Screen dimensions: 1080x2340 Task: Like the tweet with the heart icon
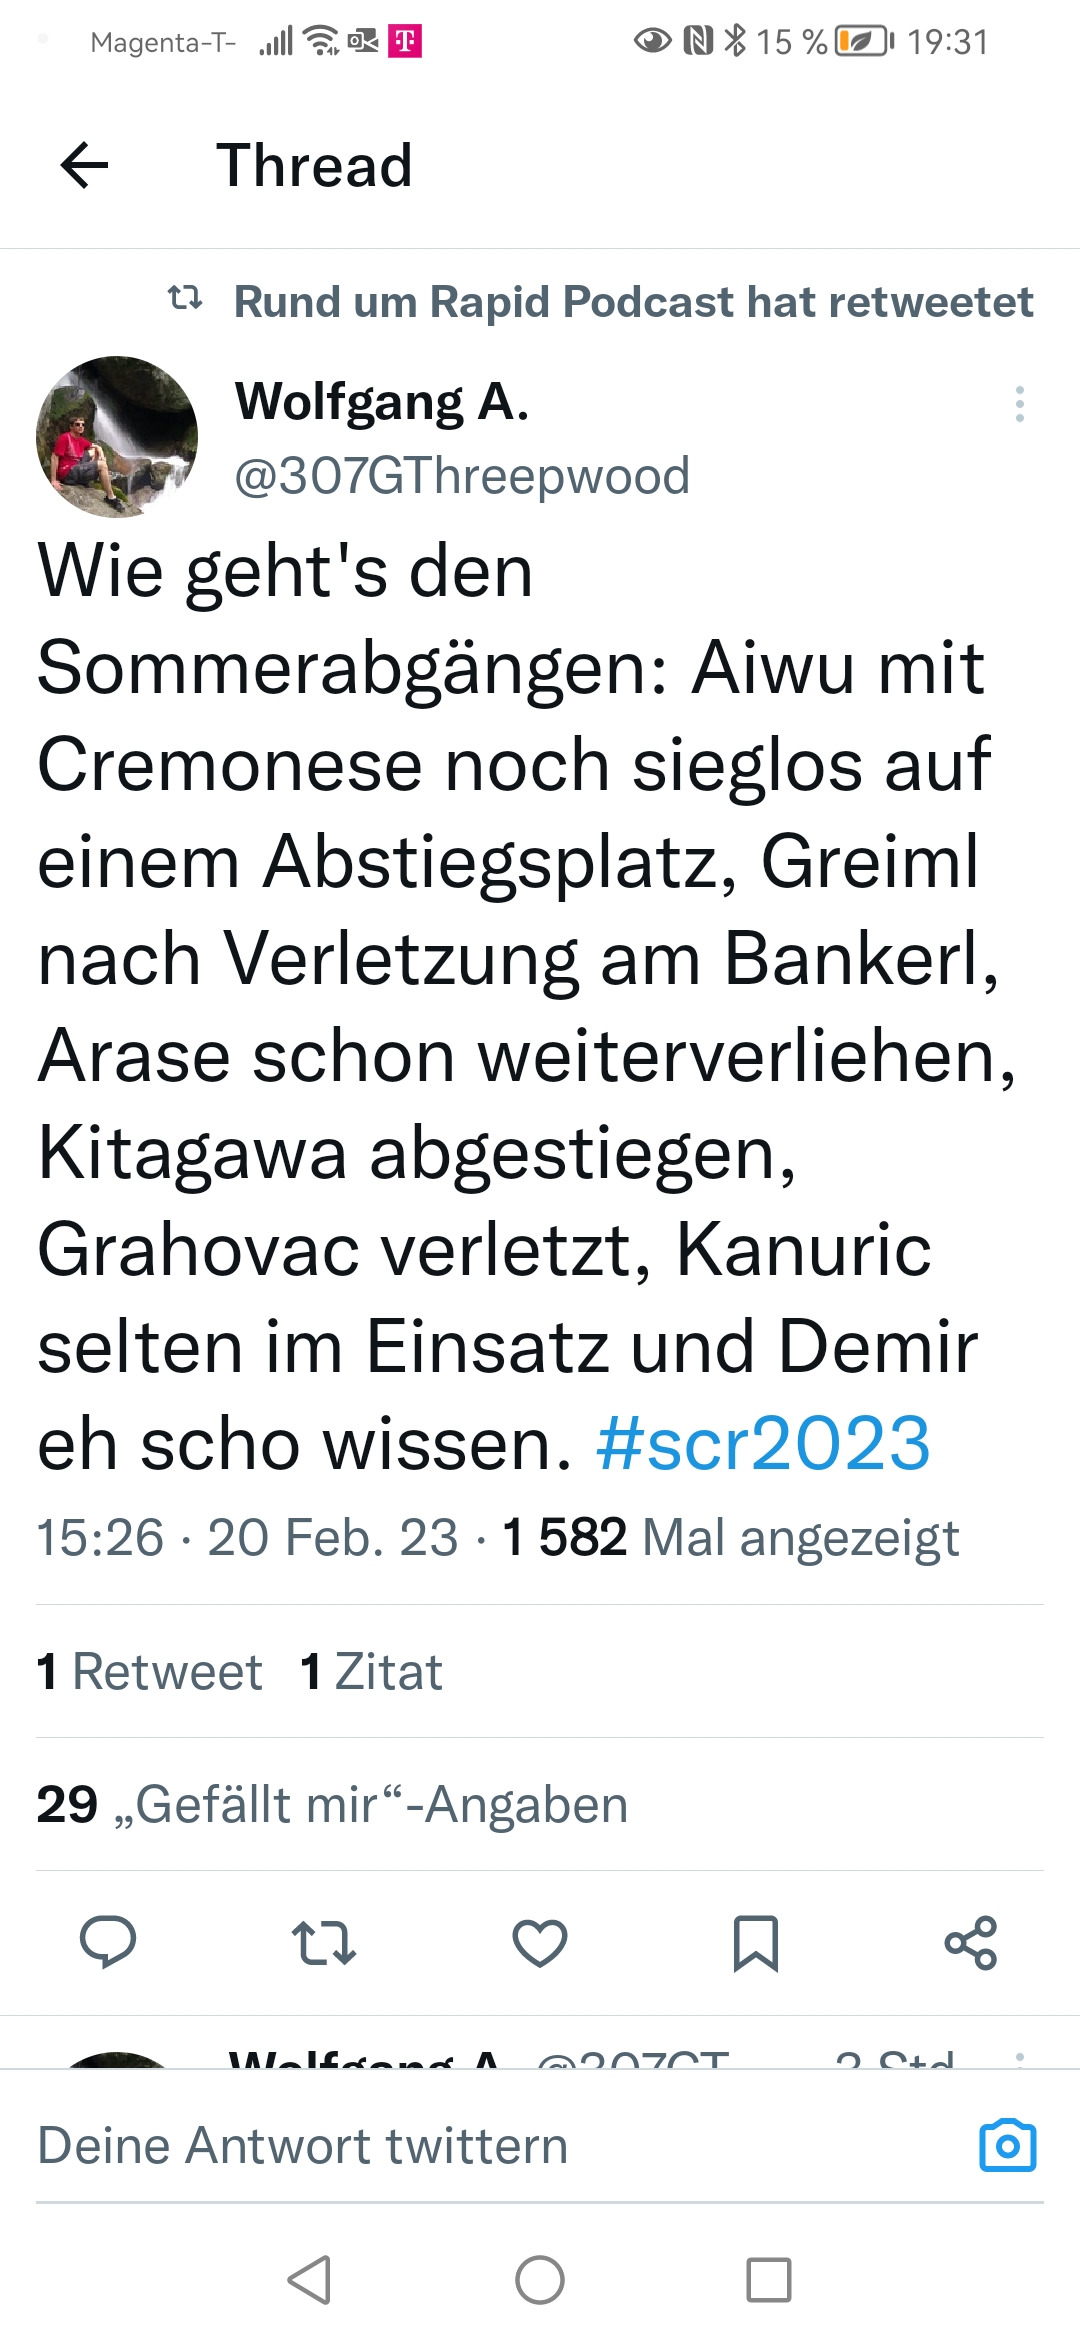(x=540, y=1943)
